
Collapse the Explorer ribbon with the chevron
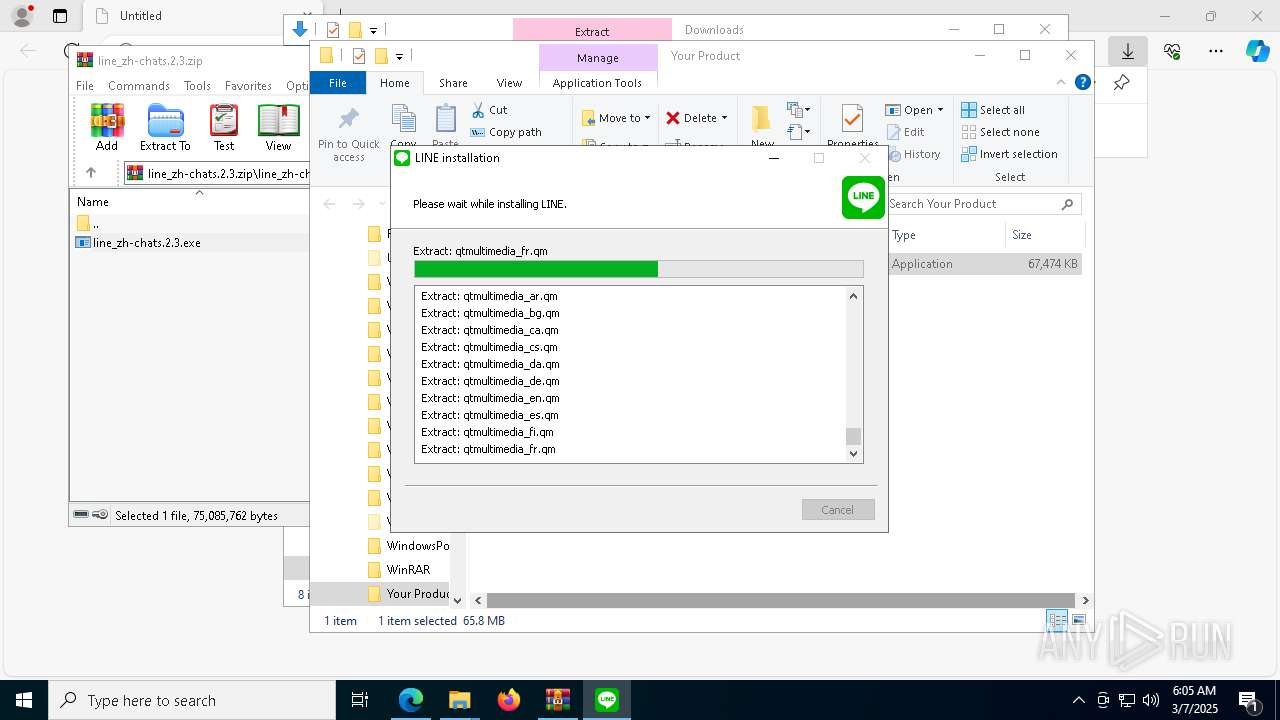click(x=1061, y=82)
